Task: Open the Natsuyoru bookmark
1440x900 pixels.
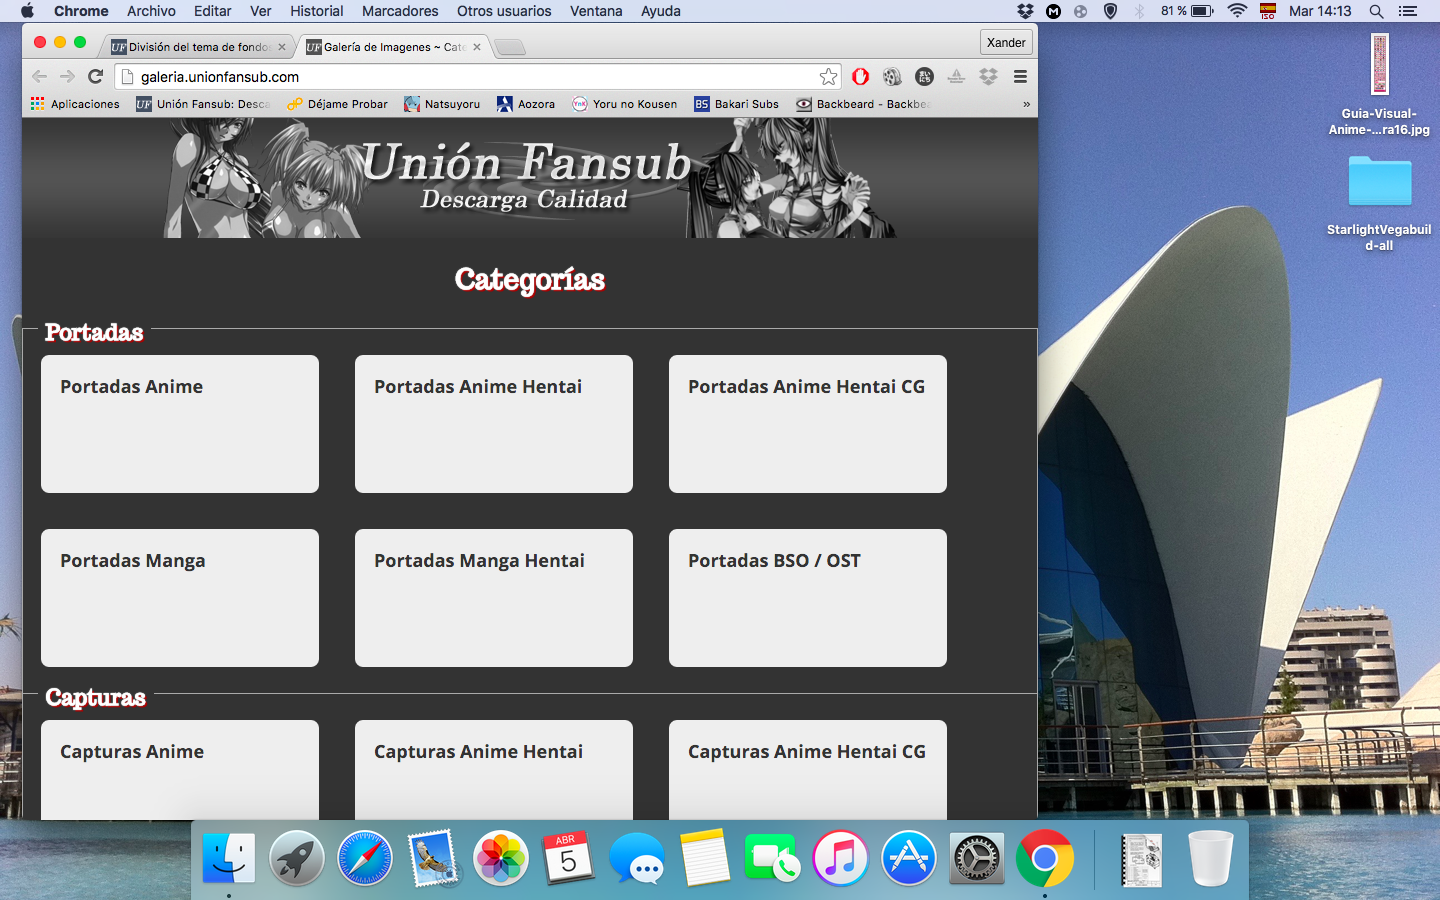Action: tap(442, 104)
